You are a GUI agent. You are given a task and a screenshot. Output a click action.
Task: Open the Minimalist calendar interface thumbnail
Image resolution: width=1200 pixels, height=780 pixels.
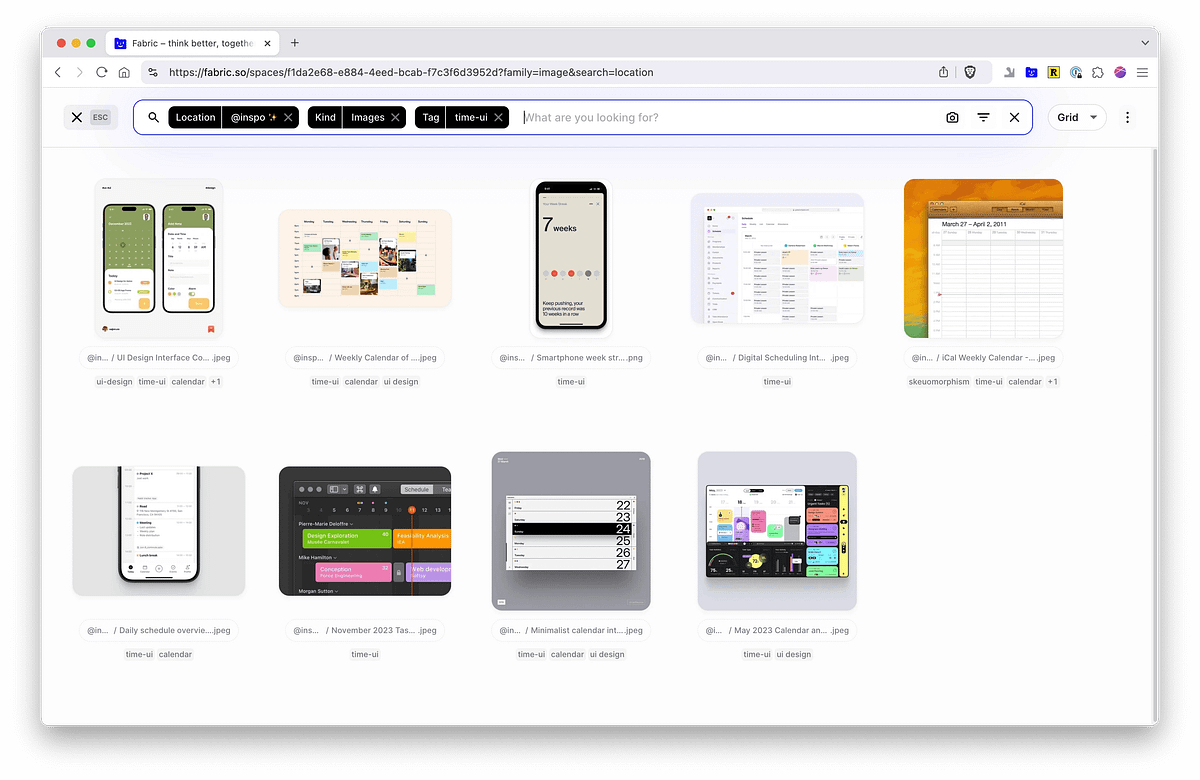coord(571,531)
